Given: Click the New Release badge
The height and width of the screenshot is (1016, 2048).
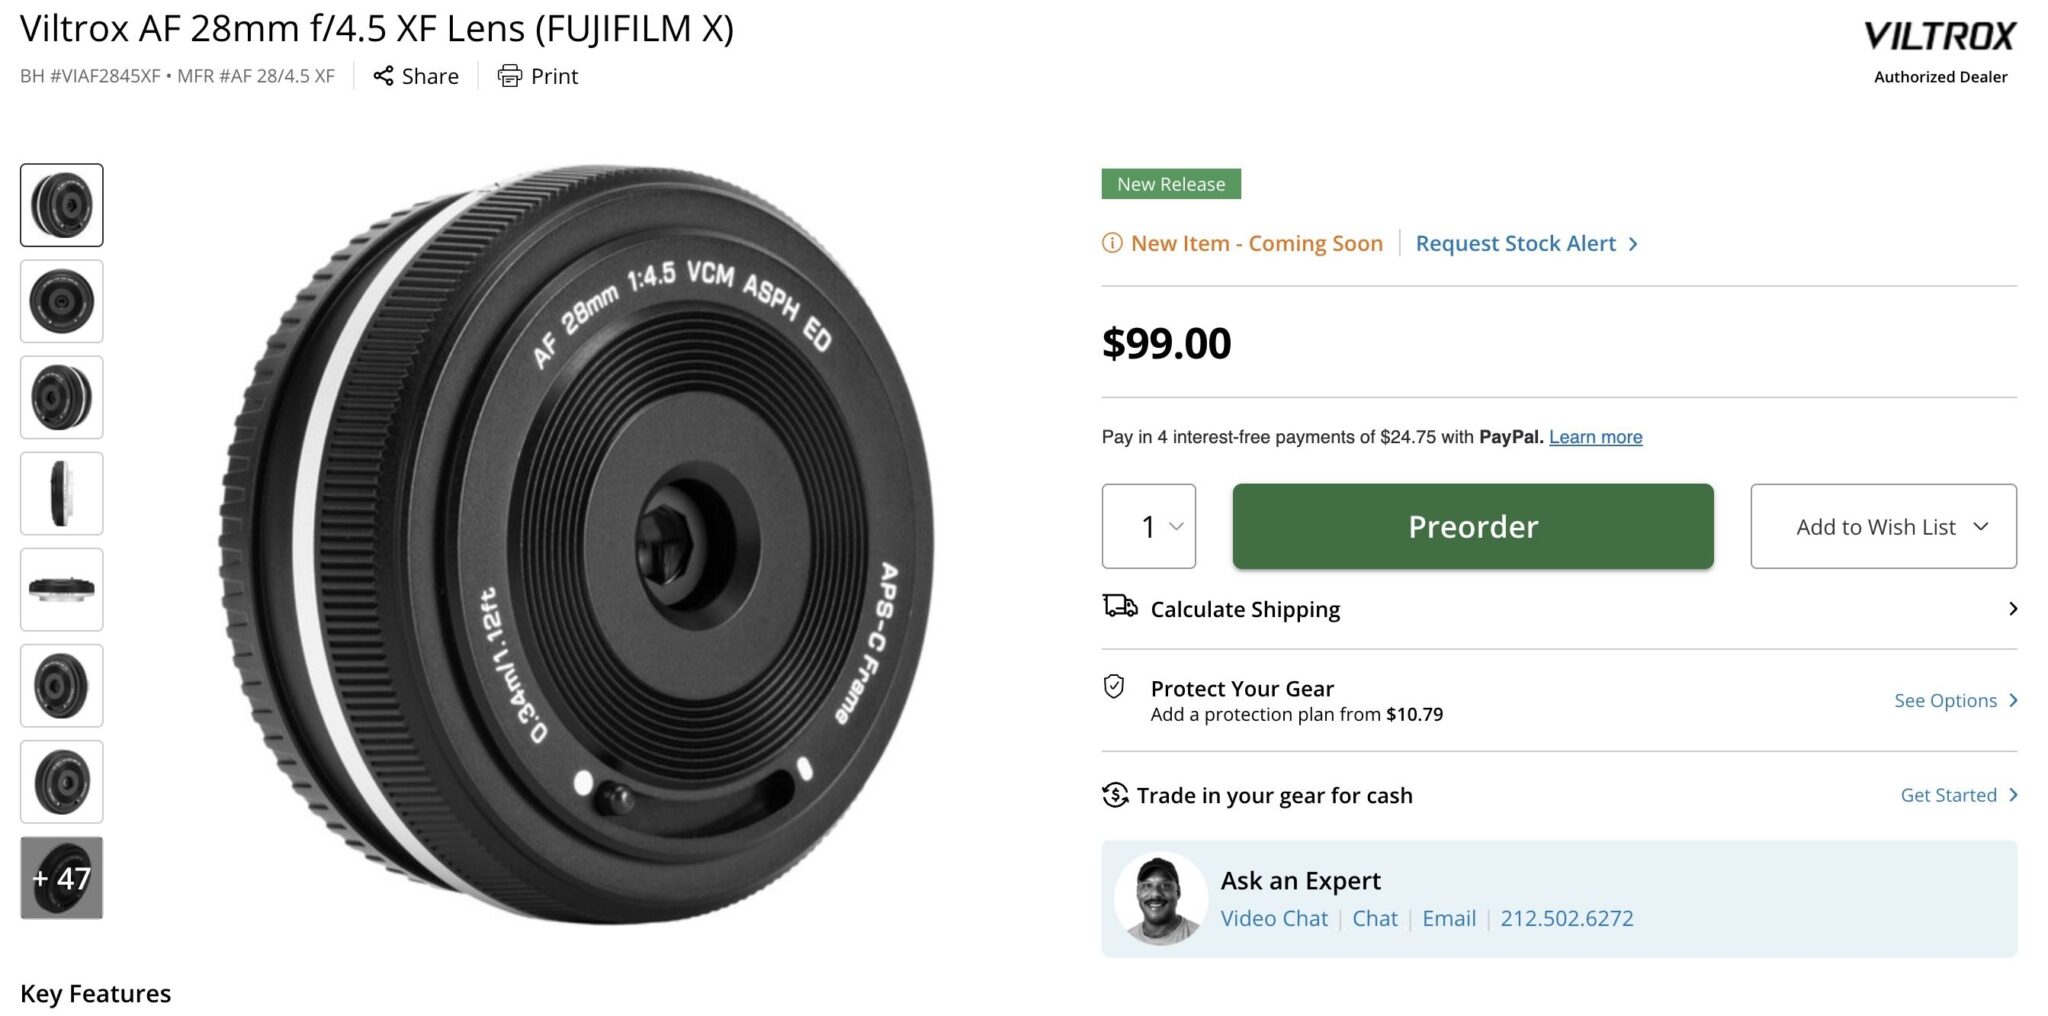Looking at the screenshot, I should (1170, 183).
